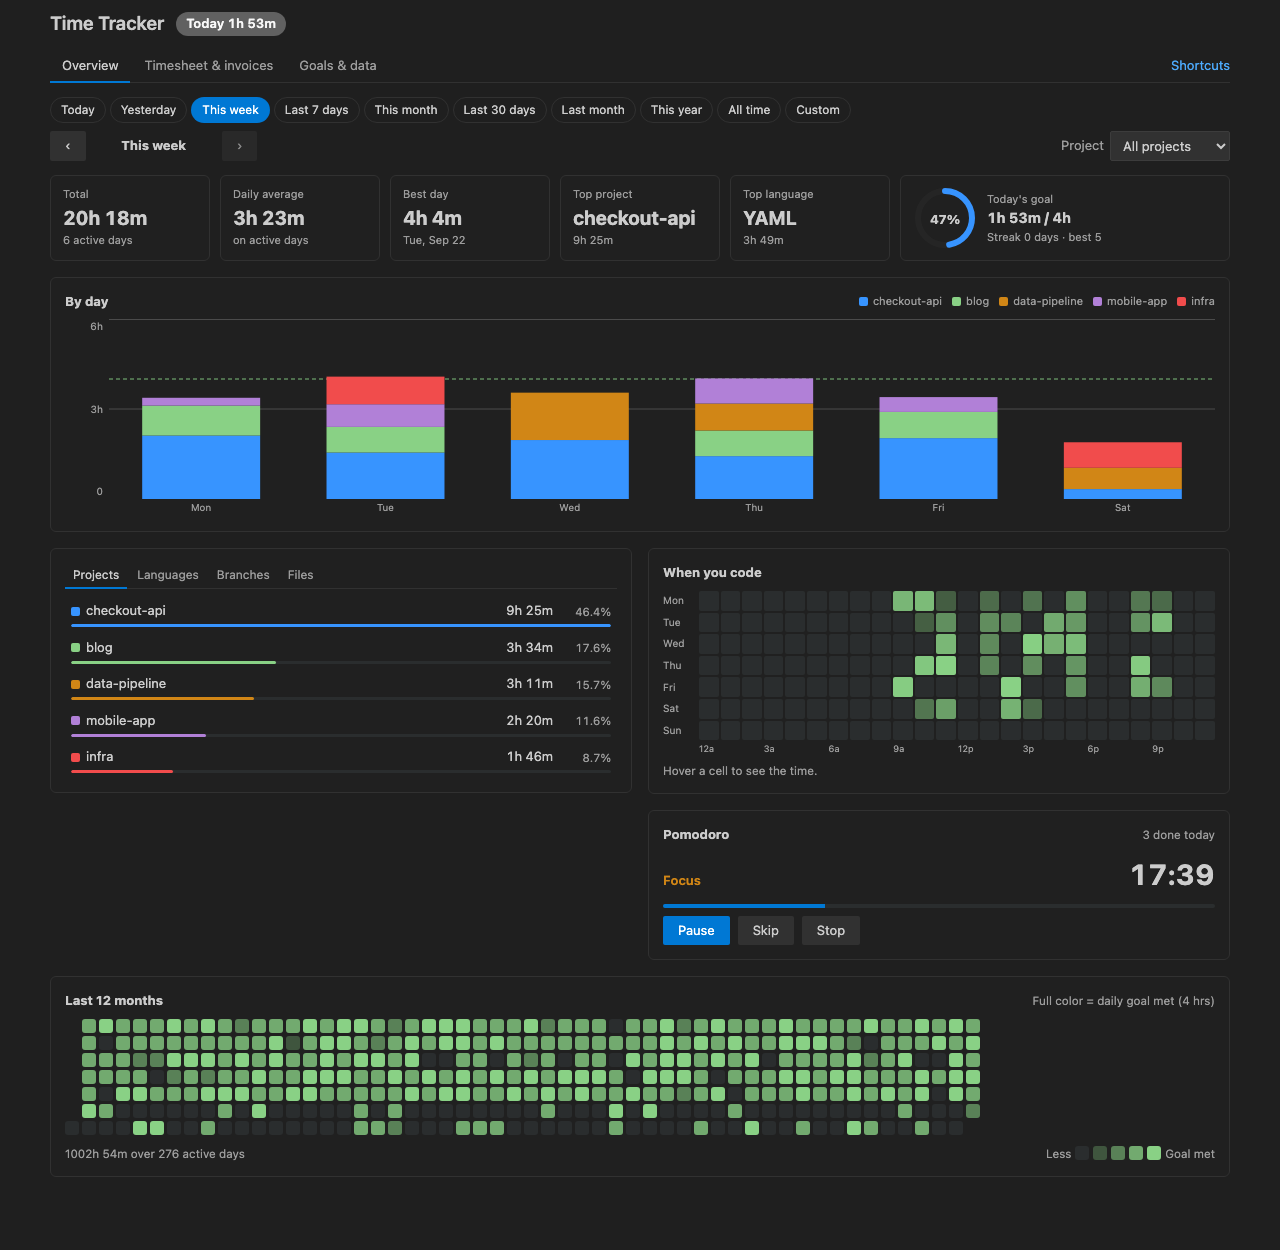Skip the current Pomodoro session
1280x1250 pixels.
pos(766,931)
